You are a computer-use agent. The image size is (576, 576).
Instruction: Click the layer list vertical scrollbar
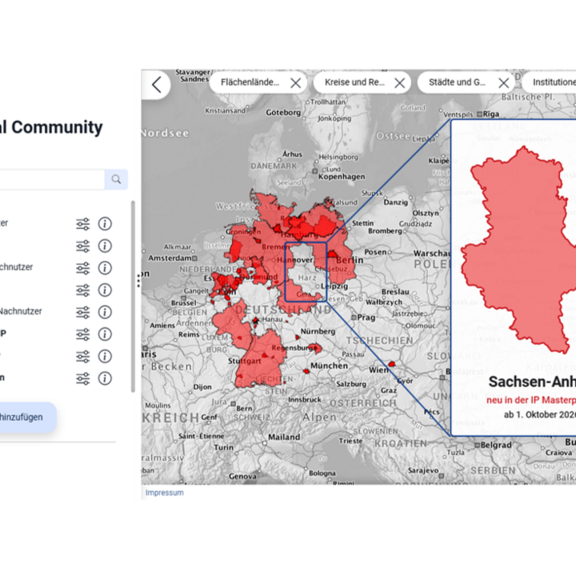133,296
